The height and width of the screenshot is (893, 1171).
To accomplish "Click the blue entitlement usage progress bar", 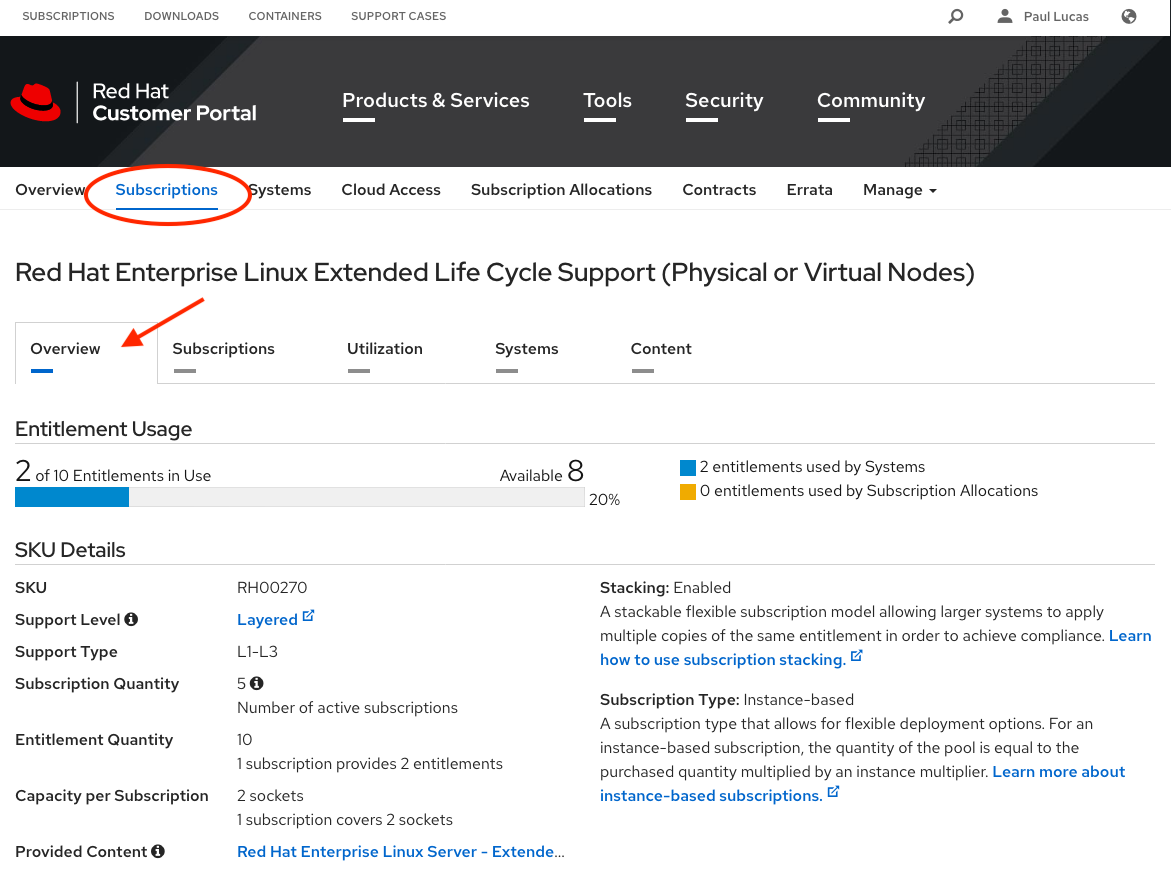I will click(x=72, y=498).
